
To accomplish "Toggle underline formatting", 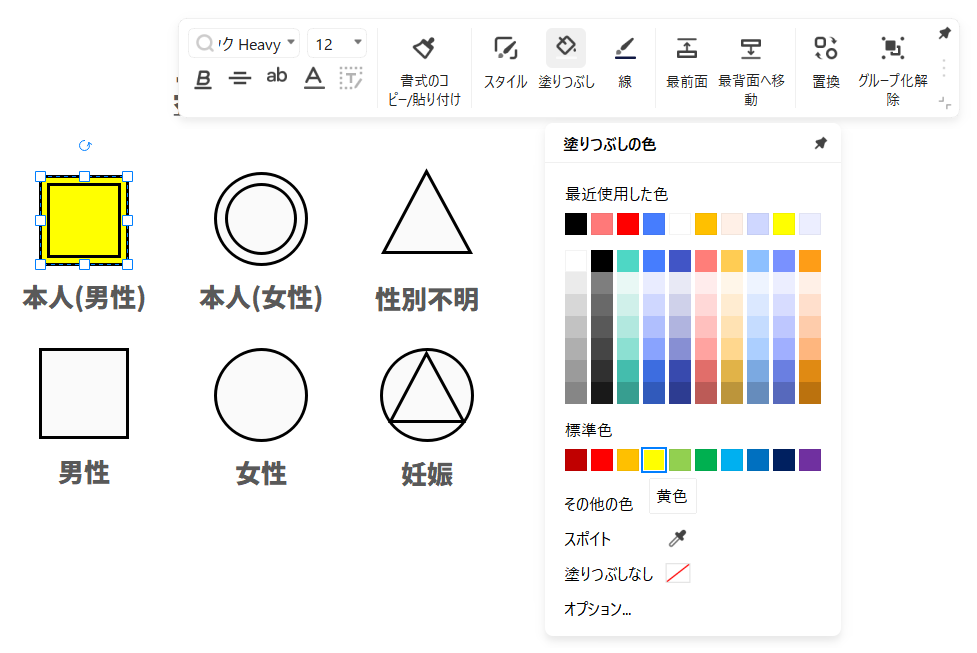I will click(314, 77).
